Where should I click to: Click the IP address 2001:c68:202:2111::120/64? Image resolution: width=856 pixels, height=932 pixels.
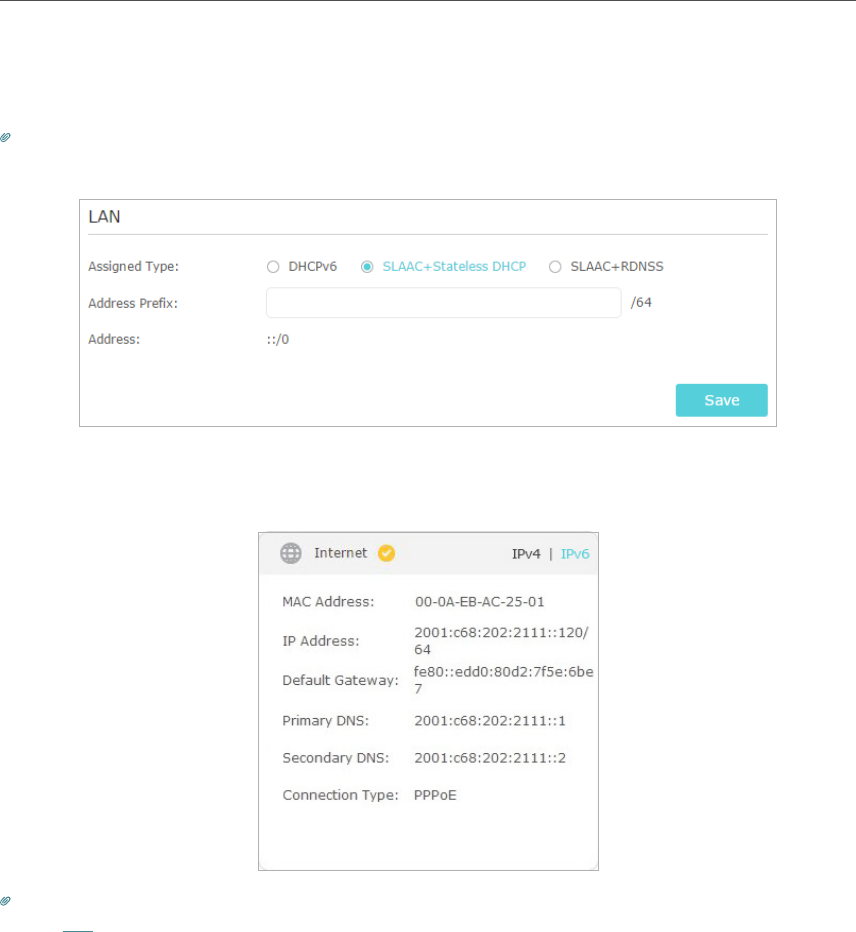pos(501,641)
